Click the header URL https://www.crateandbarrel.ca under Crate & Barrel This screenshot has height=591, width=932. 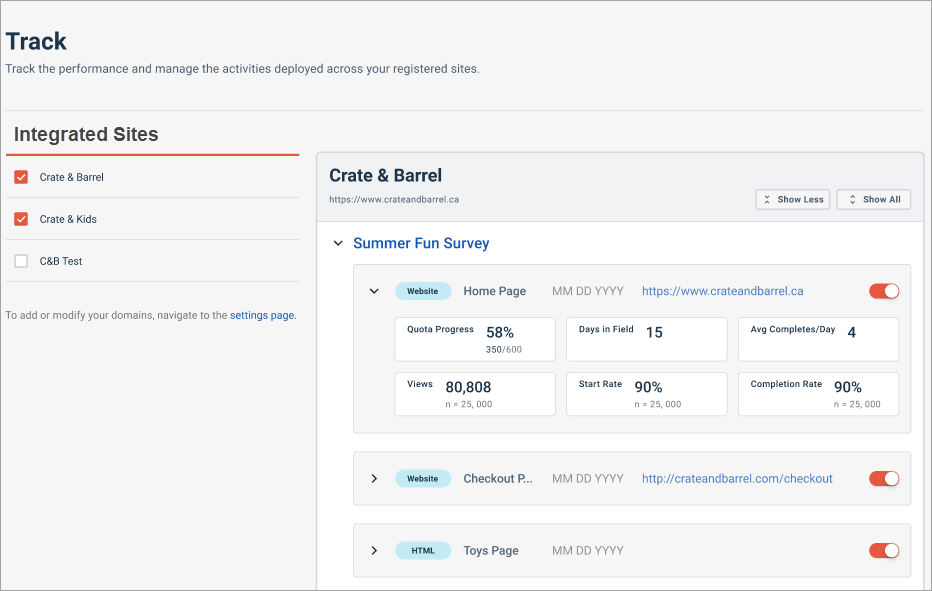coord(394,200)
